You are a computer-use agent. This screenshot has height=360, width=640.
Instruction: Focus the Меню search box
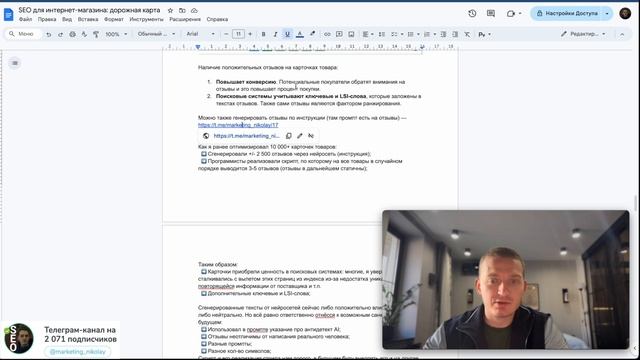click(x=24, y=34)
